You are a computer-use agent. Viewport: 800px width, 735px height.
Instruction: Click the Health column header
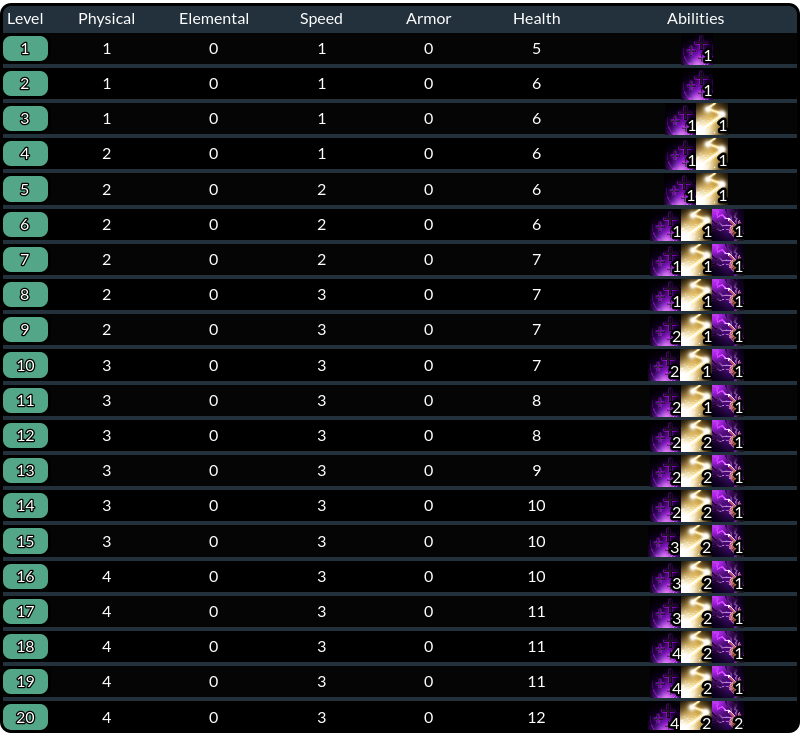click(537, 19)
